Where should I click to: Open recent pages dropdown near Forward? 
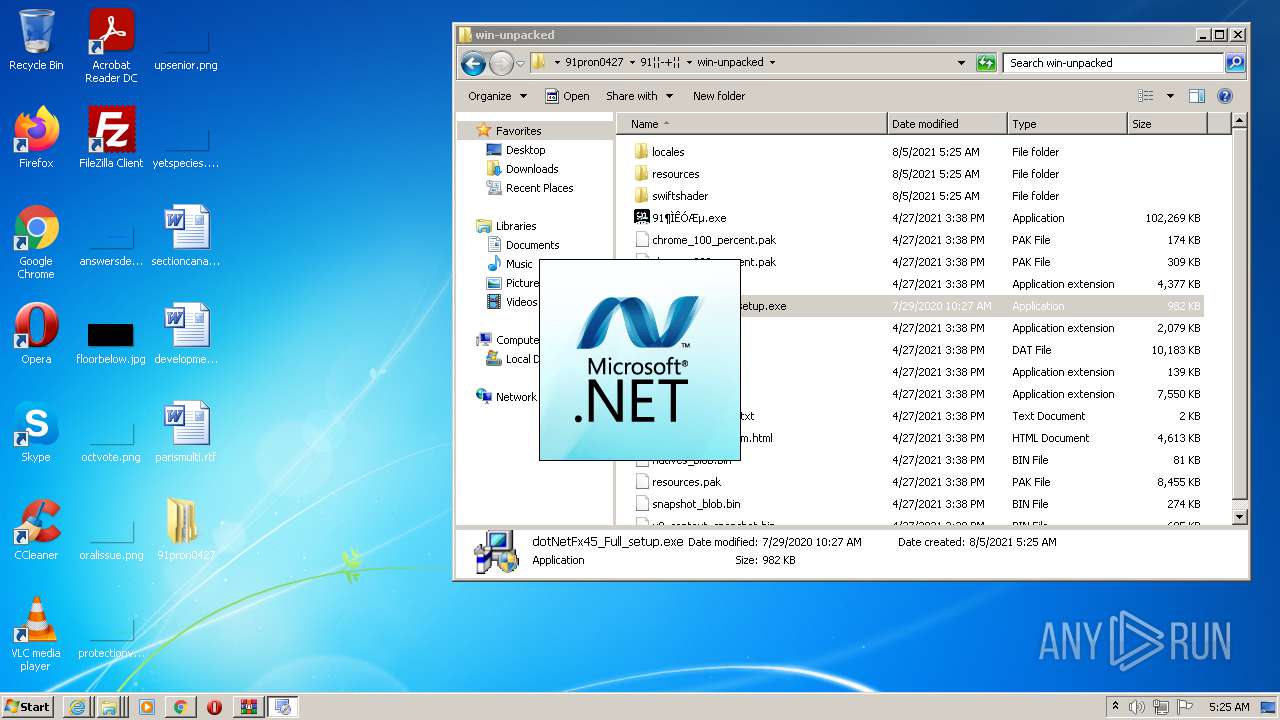(520, 63)
